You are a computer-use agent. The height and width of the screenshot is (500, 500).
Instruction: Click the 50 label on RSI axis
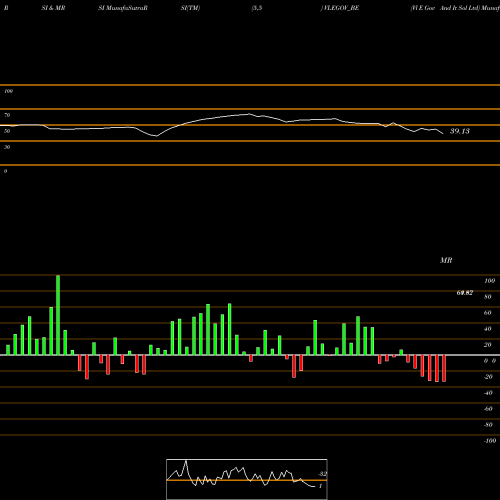point(7,131)
